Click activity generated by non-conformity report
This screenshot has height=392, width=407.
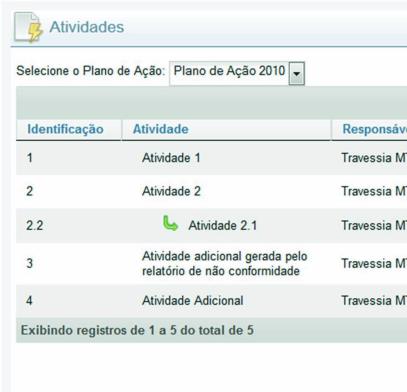(x=225, y=264)
